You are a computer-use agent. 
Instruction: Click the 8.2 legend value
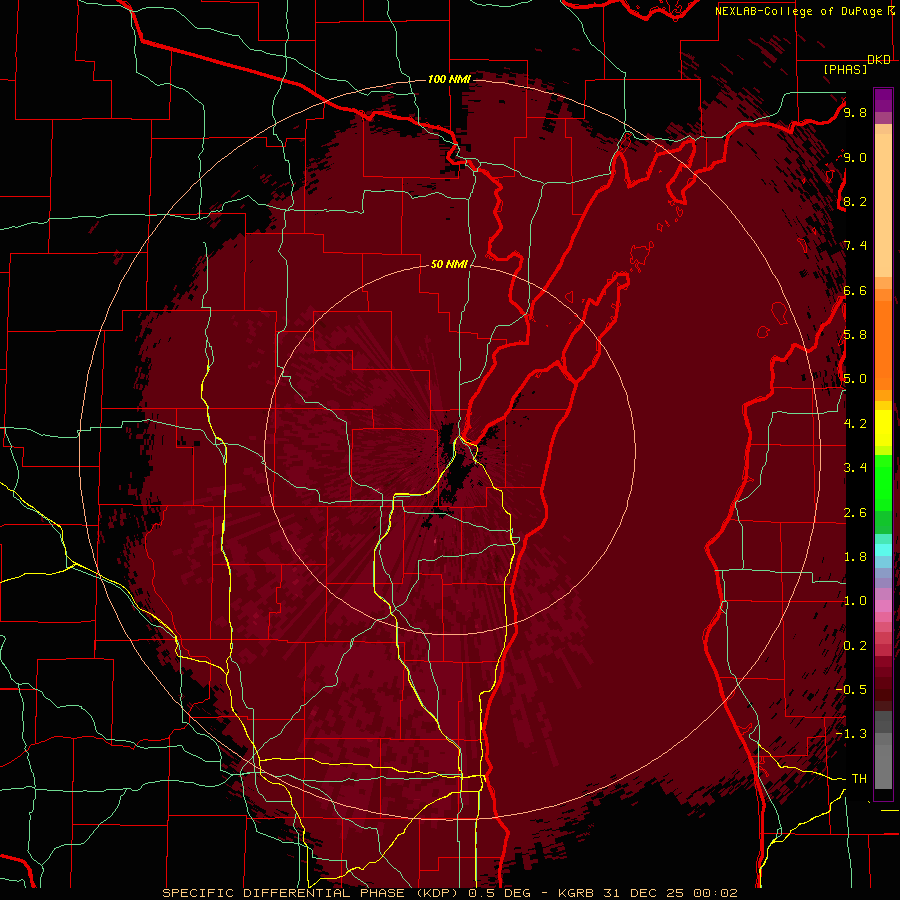[x=855, y=201]
